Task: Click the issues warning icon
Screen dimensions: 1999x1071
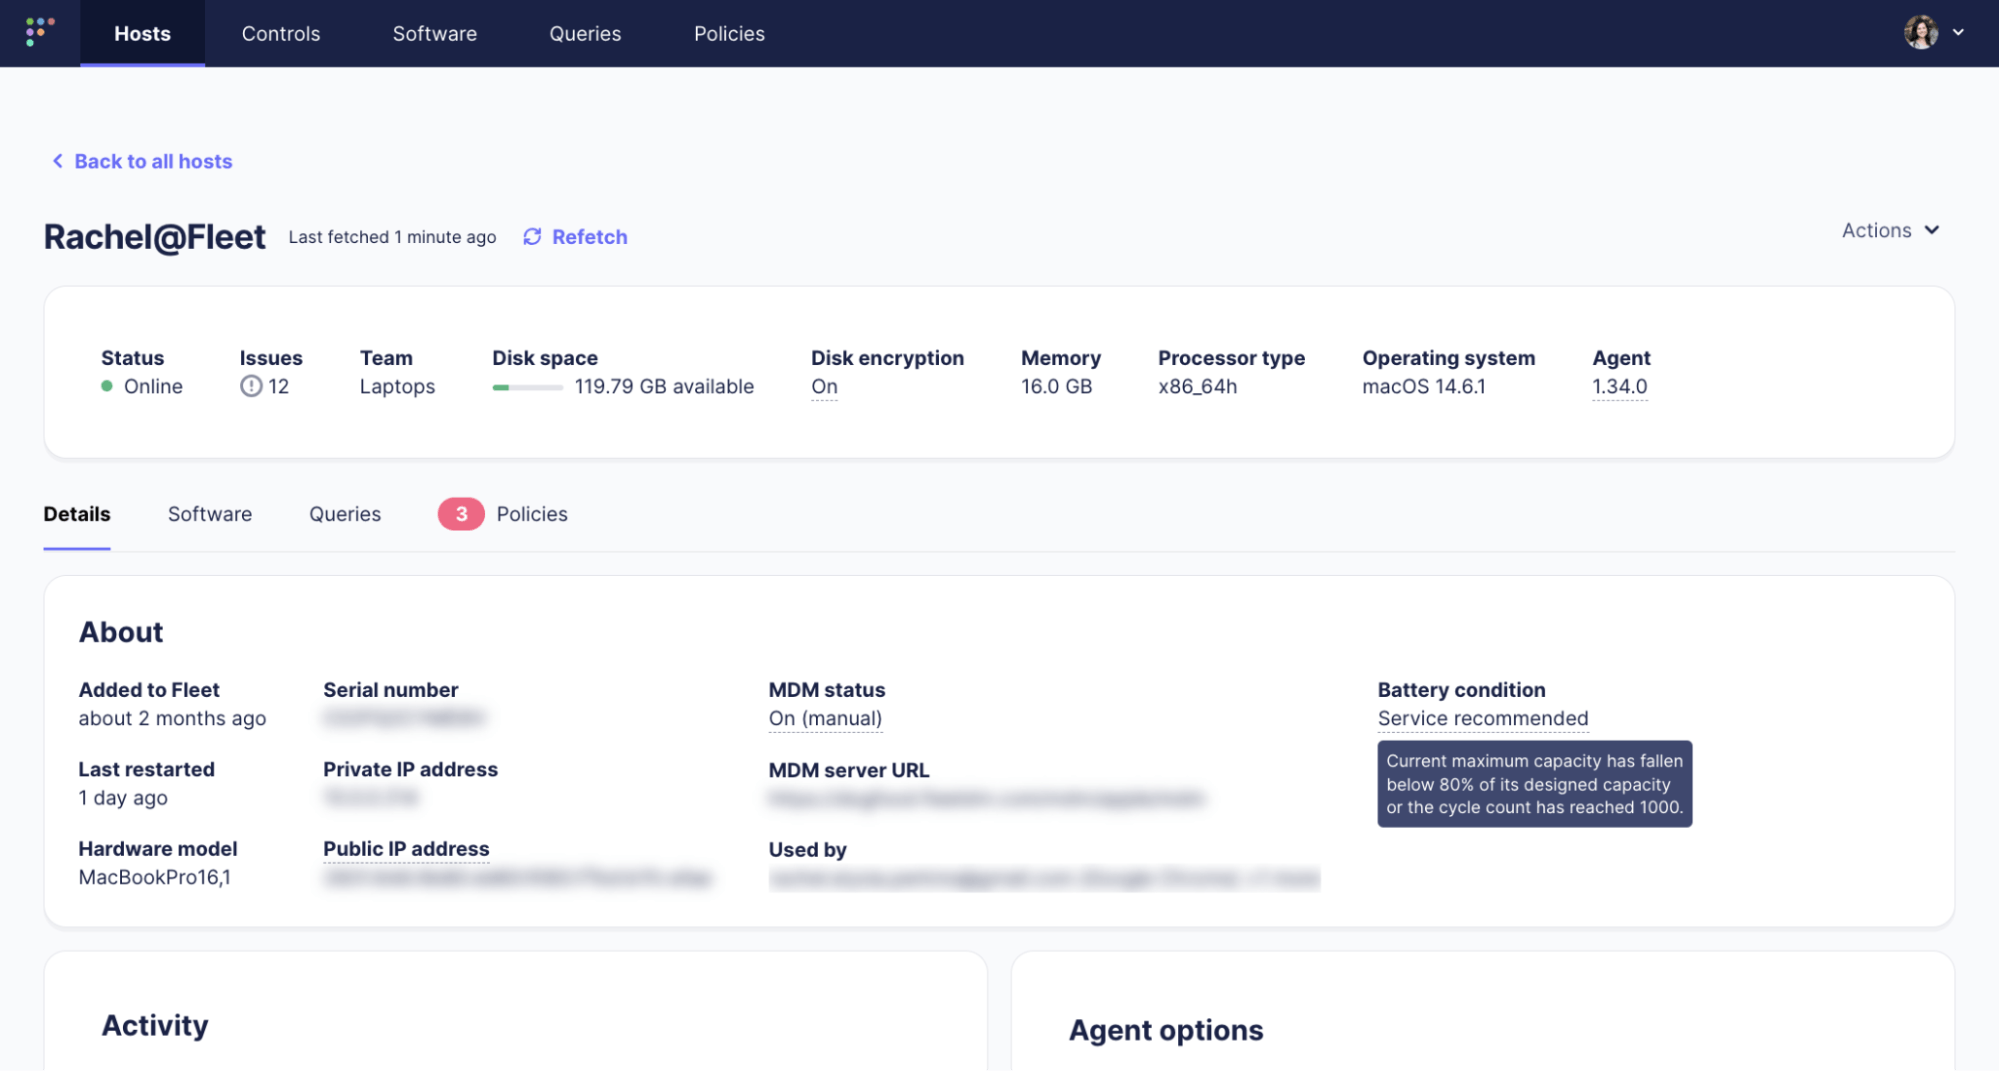Action: pyautogui.click(x=251, y=386)
